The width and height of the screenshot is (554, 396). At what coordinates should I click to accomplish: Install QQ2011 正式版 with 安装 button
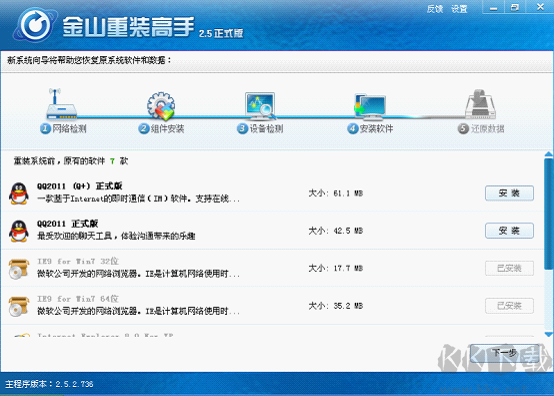[x=509, y=231]
